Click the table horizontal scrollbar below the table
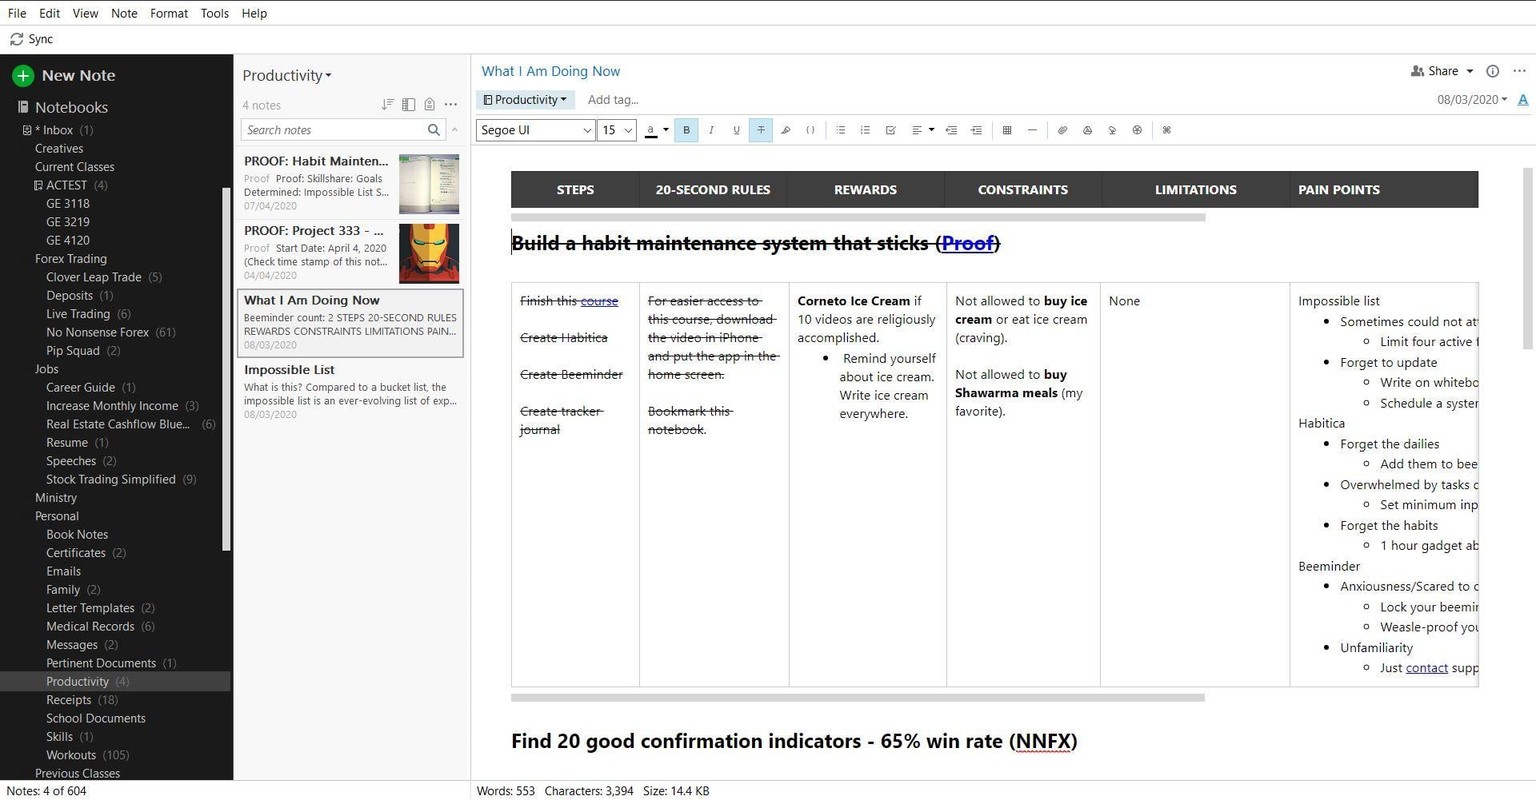1536x800 pixels. (857, 698)
